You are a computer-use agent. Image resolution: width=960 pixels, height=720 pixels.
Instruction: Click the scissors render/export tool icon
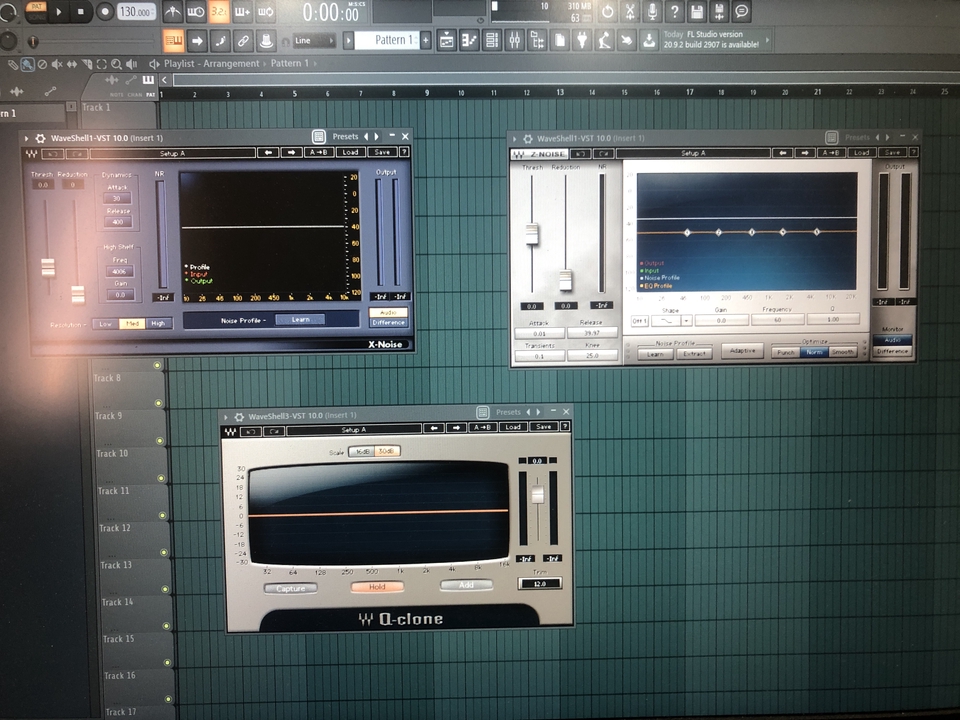tap(629, 11)
